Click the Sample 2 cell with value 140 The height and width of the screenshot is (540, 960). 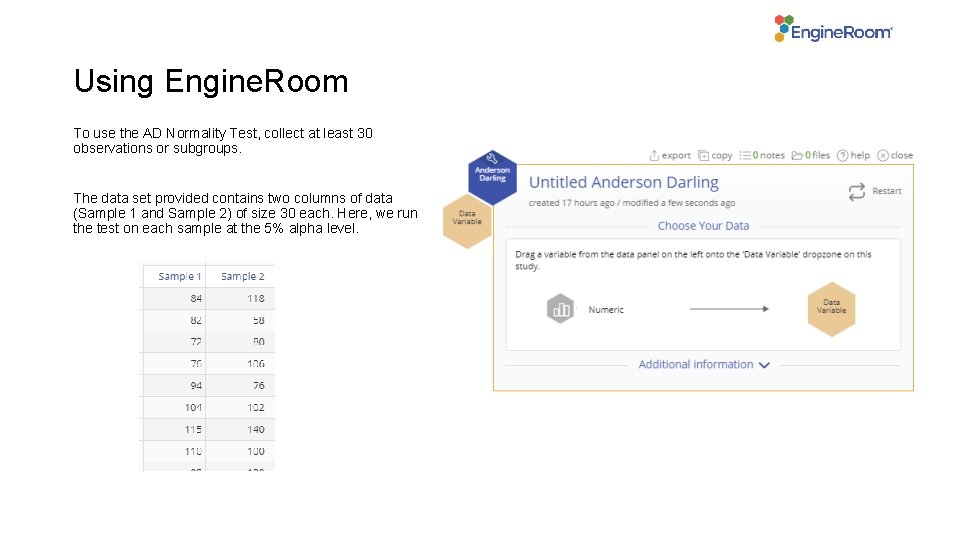(241, 430)
